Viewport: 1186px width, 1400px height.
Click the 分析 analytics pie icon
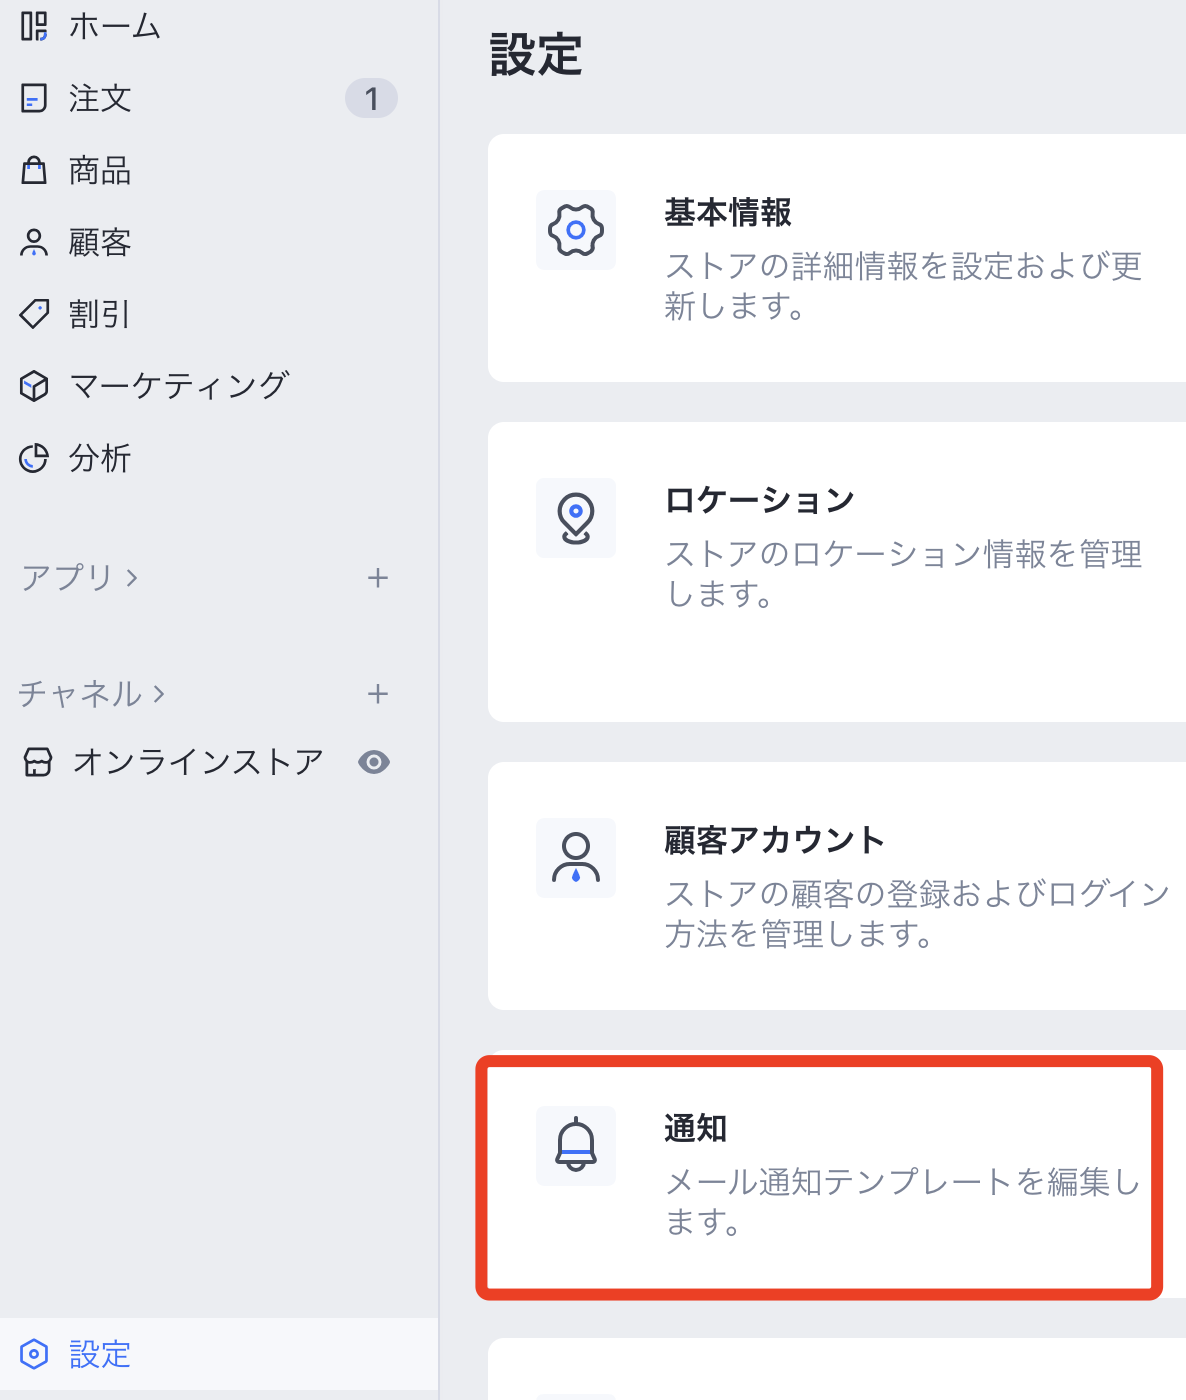34,458
